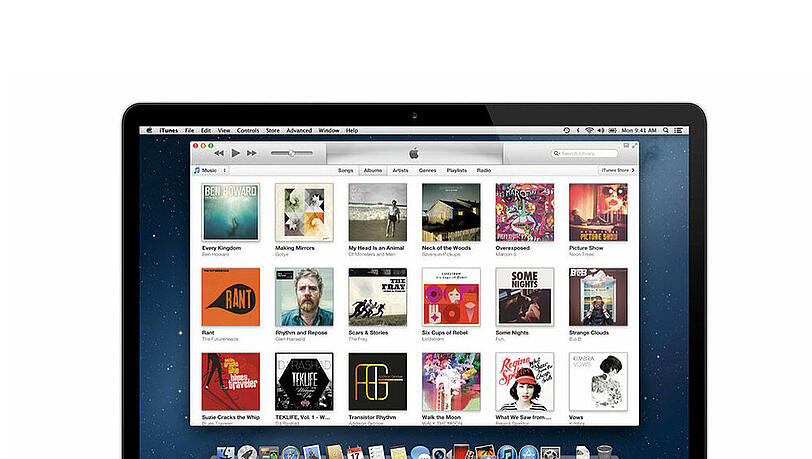Viewport: 812px width, 459px height.
Task: Select the Every Kingdom album cover
Action: (x=230, y=212)
